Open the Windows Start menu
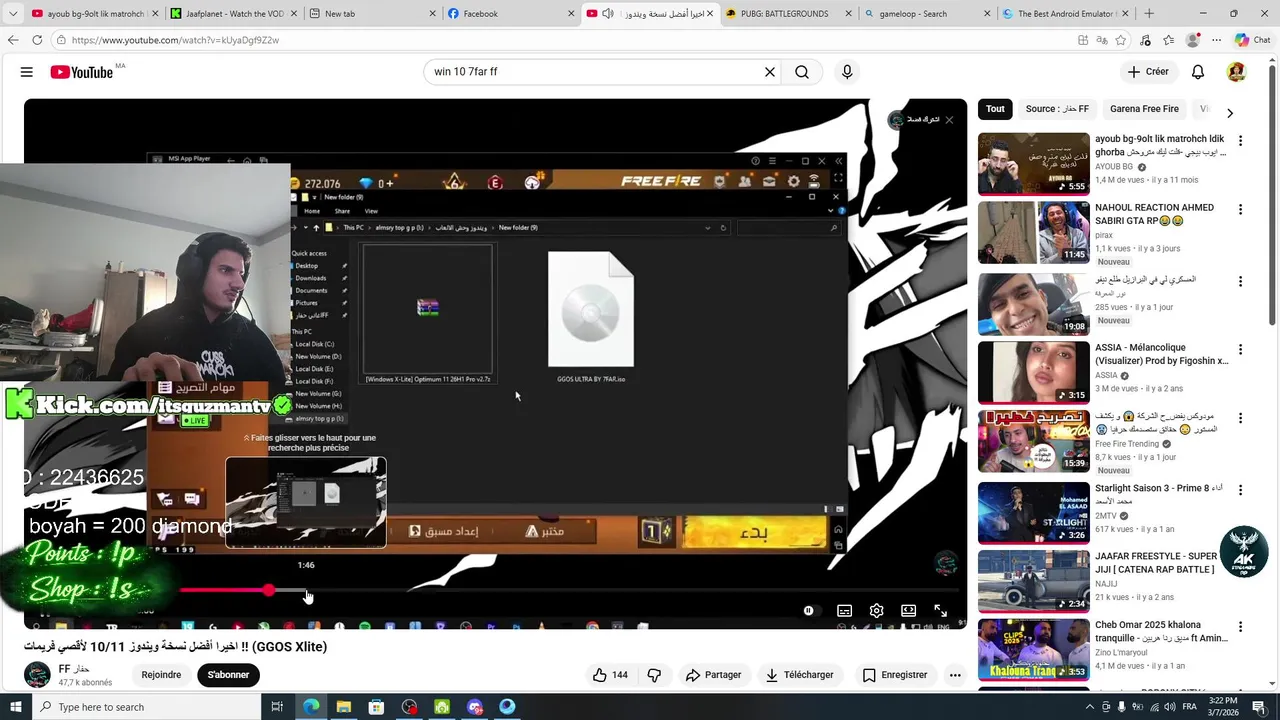This screenshot has height=720, width=1280. point(16,707)
